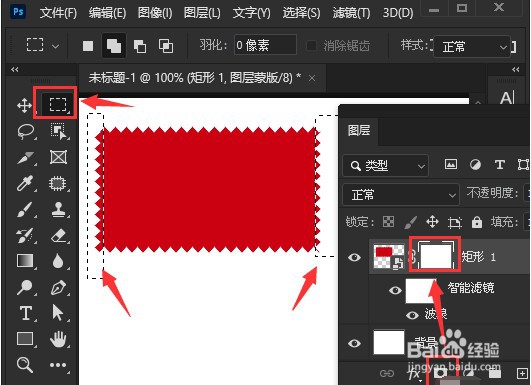
Task: Hide the 智能滤镜 smart filters
Action: coord(395,290)
